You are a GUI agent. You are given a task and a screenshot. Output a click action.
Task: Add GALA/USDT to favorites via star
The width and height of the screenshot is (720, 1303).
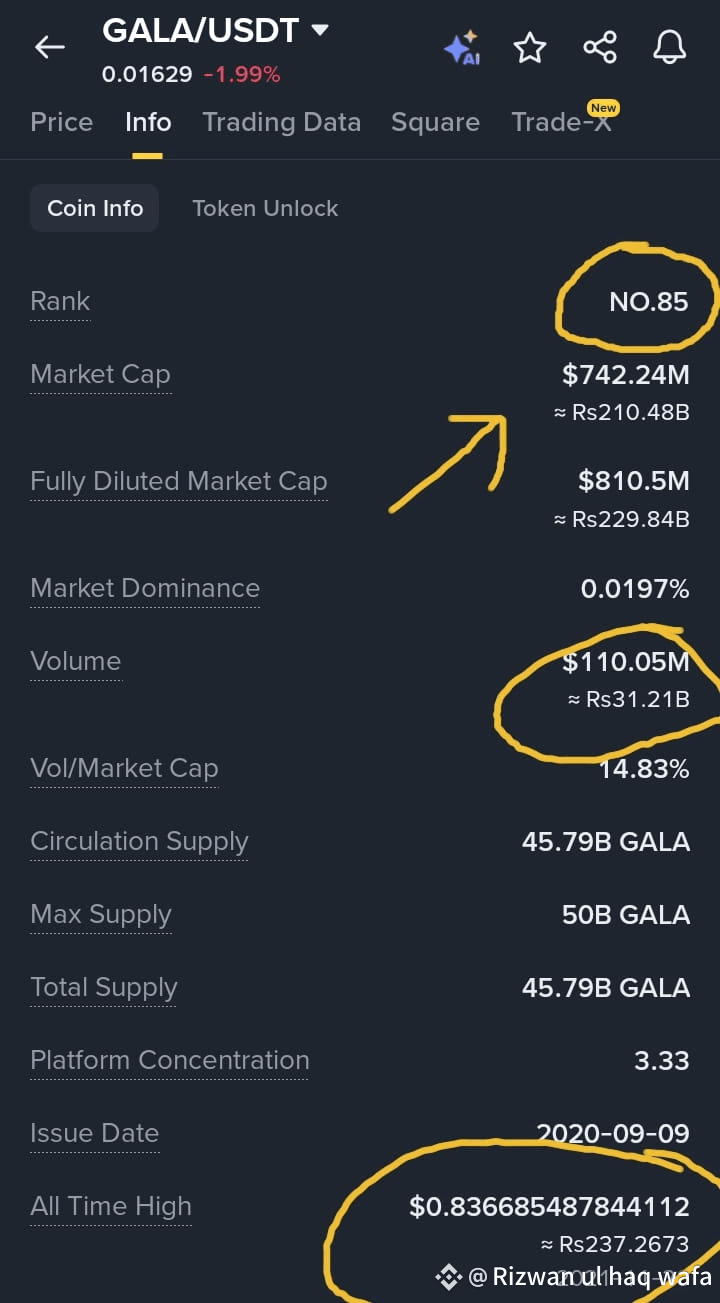pos(530,47)
